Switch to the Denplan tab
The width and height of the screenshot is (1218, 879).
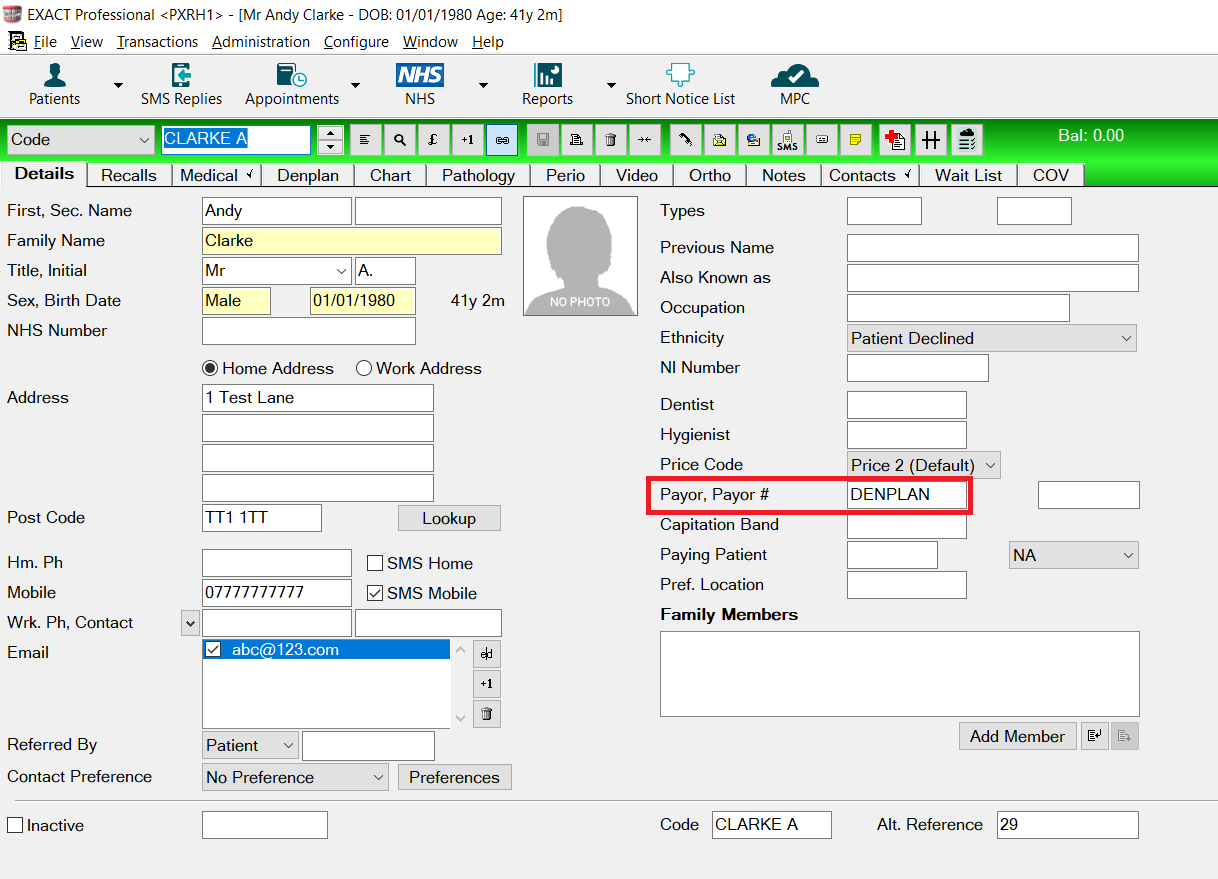tap(307, 175)
